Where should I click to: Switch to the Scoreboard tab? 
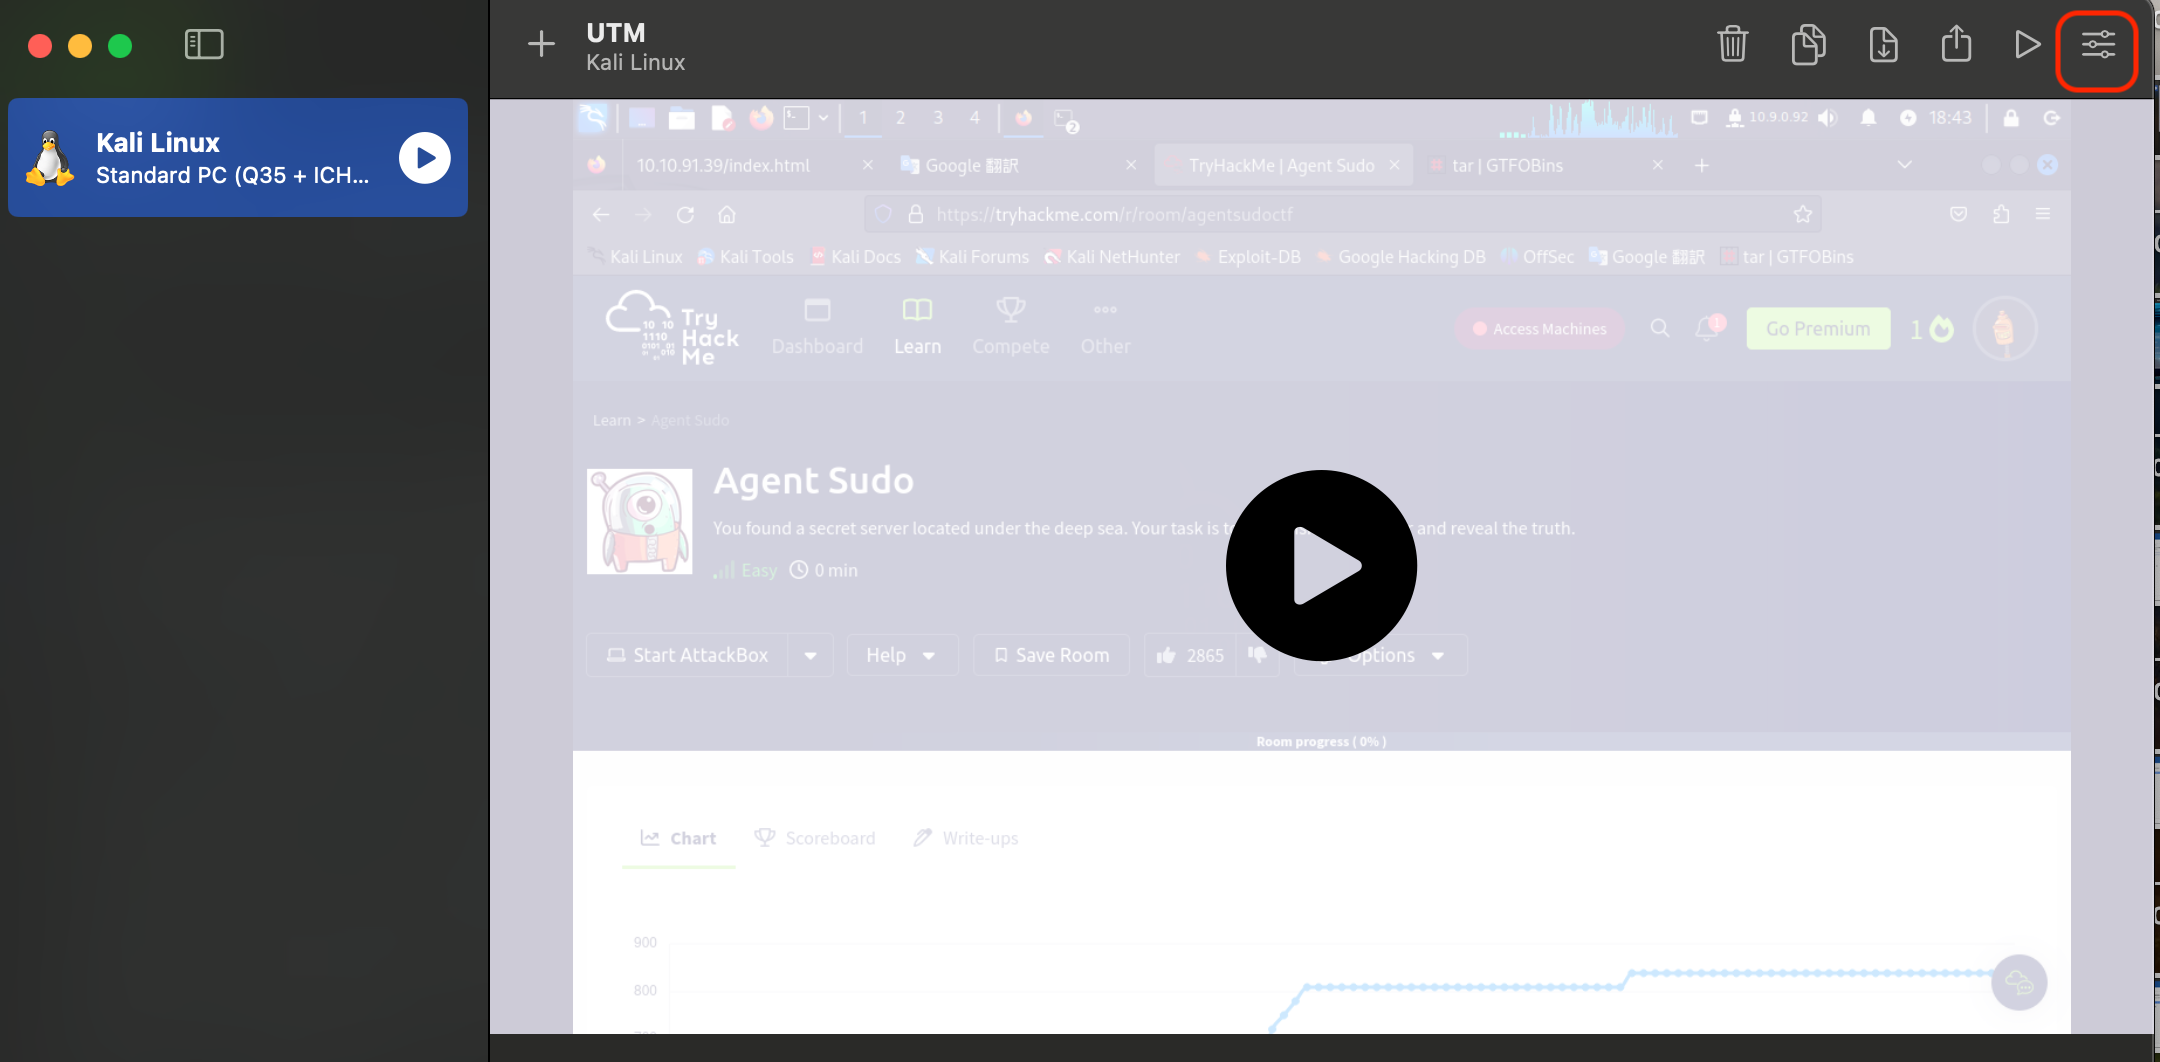815,838
